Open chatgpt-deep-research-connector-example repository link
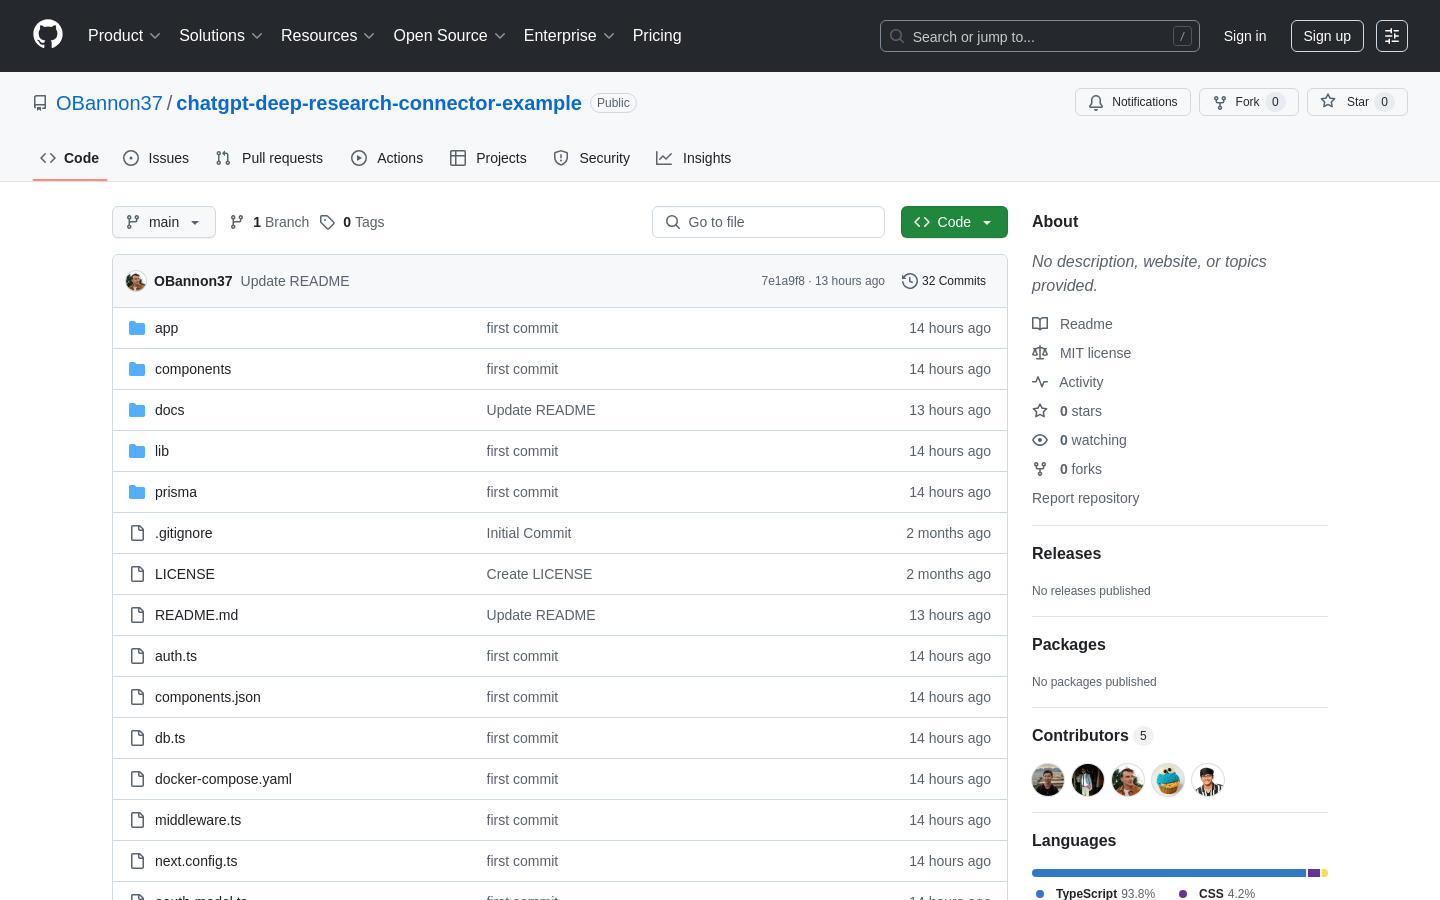Image resolution: width=1440 pixels, height=900 pixels. pos(379,103)
